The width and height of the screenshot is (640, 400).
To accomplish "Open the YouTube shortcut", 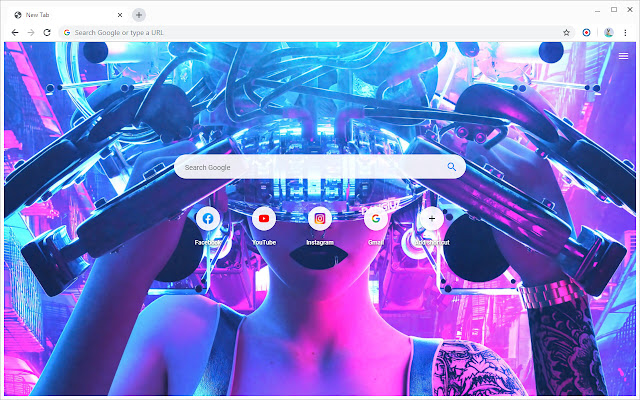I will [264, 219].
